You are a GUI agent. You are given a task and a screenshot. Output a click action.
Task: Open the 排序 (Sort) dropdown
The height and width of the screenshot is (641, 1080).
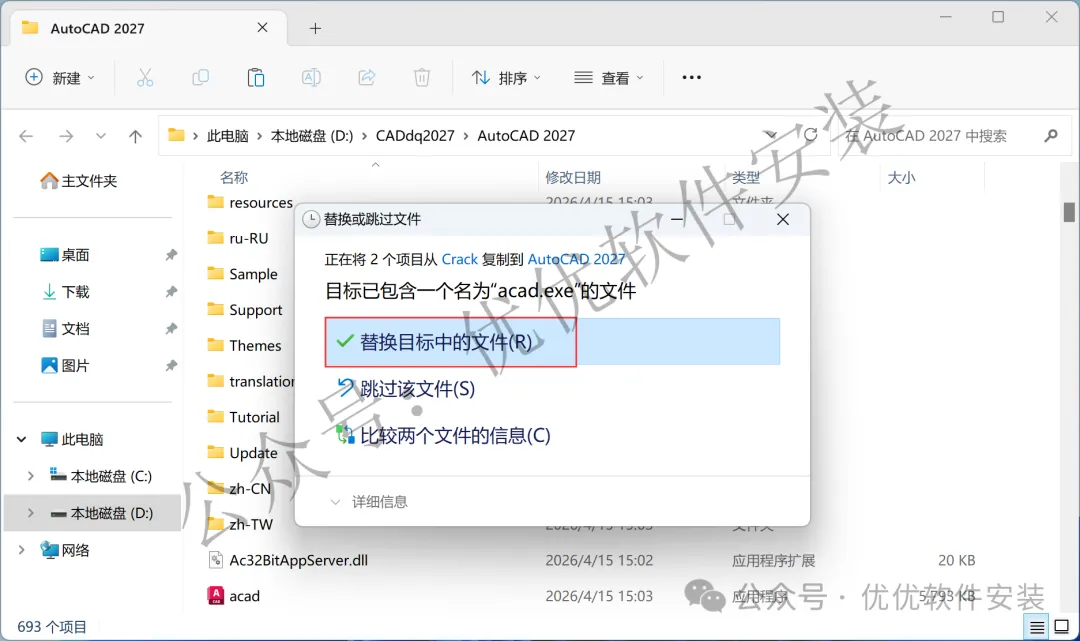pyautogui.click(x=506, y=78)
